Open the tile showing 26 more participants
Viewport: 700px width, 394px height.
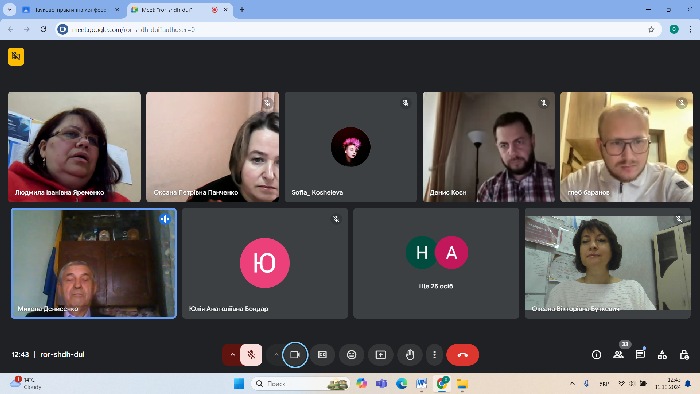(x=436, y=263)
